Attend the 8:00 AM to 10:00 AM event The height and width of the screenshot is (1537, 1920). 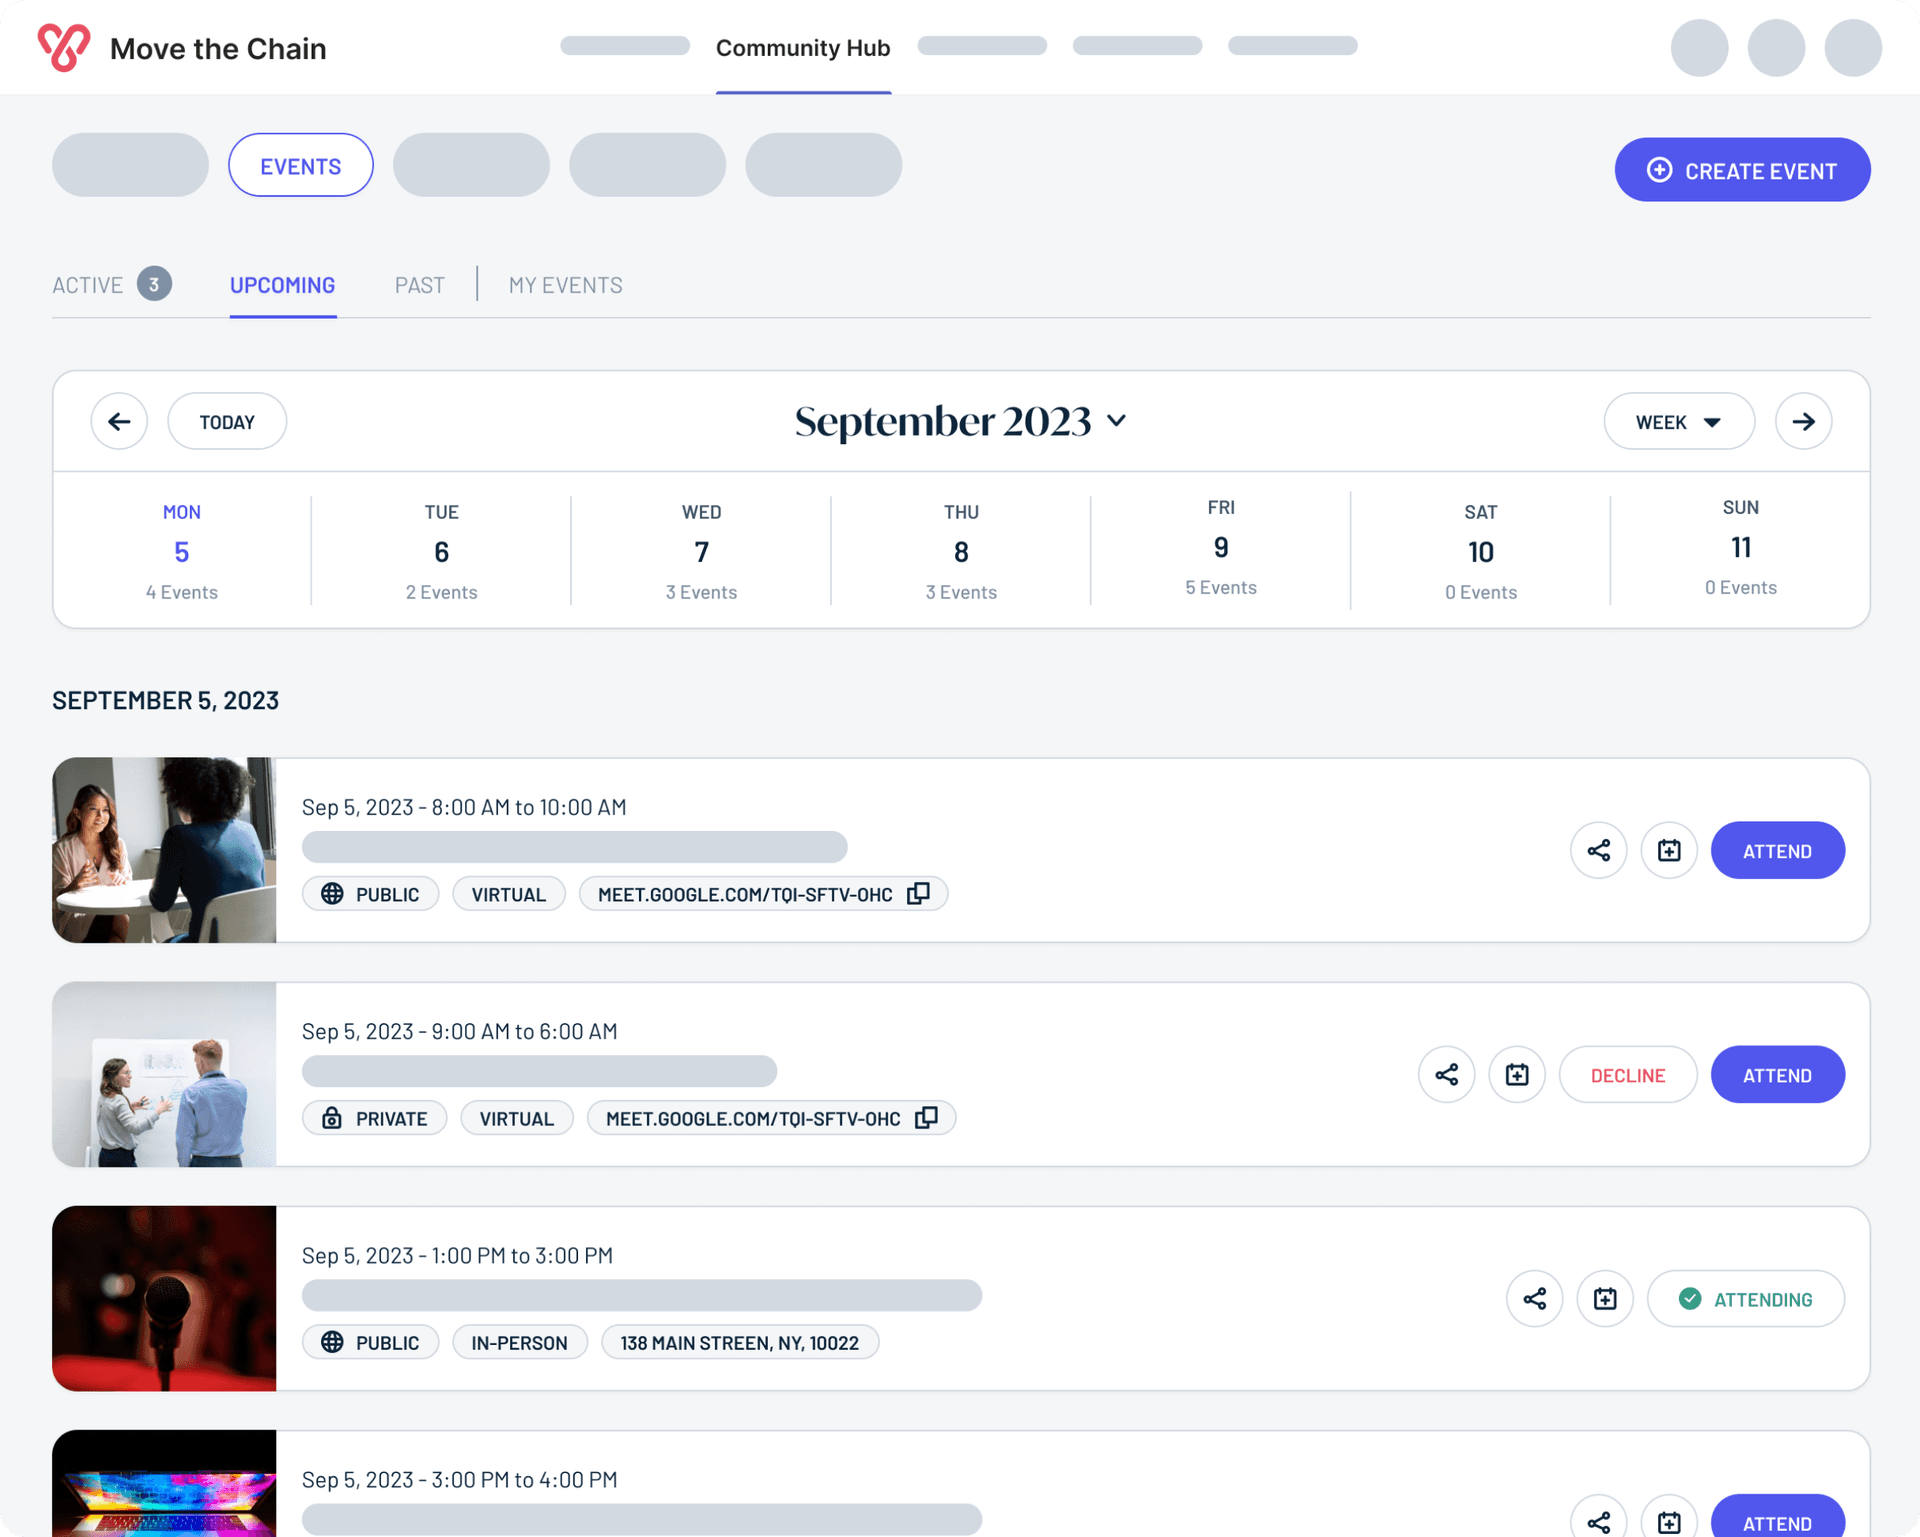click(x=1777, y=850)
